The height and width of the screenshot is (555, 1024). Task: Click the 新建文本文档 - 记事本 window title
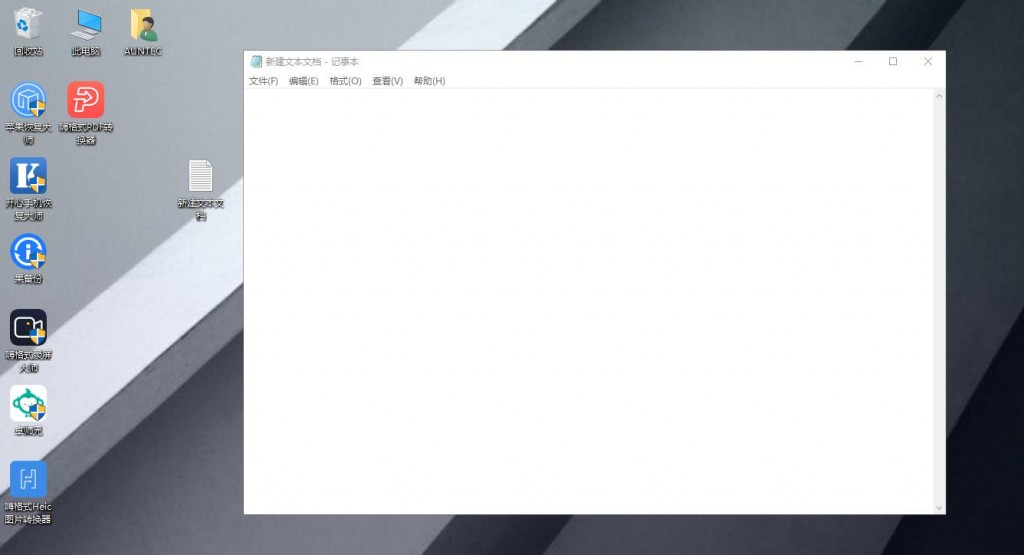[x=312, y=61]
